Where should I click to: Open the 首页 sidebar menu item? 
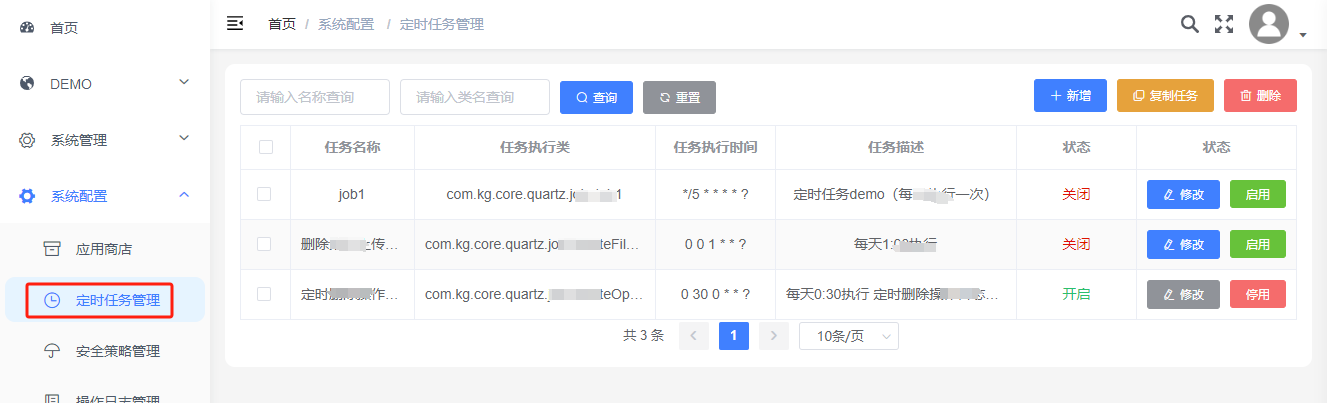(x=105, y=28)
